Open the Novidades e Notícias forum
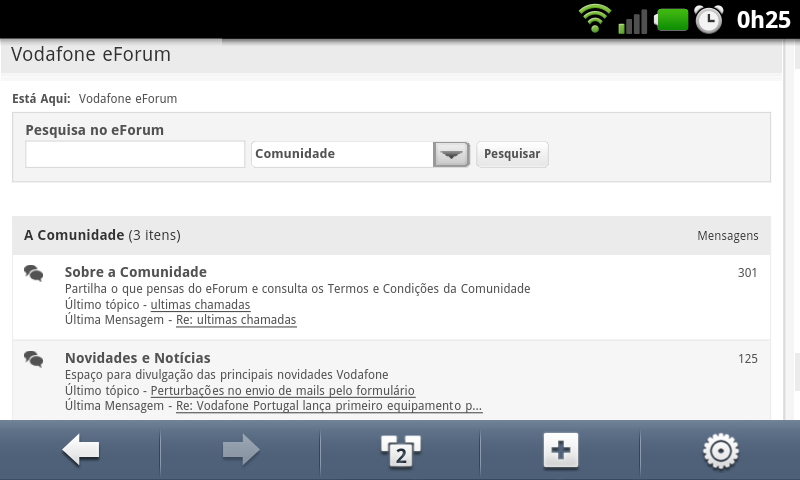This screenshot has height=480, width=800. pyautogui.click(x=138, y=358)
